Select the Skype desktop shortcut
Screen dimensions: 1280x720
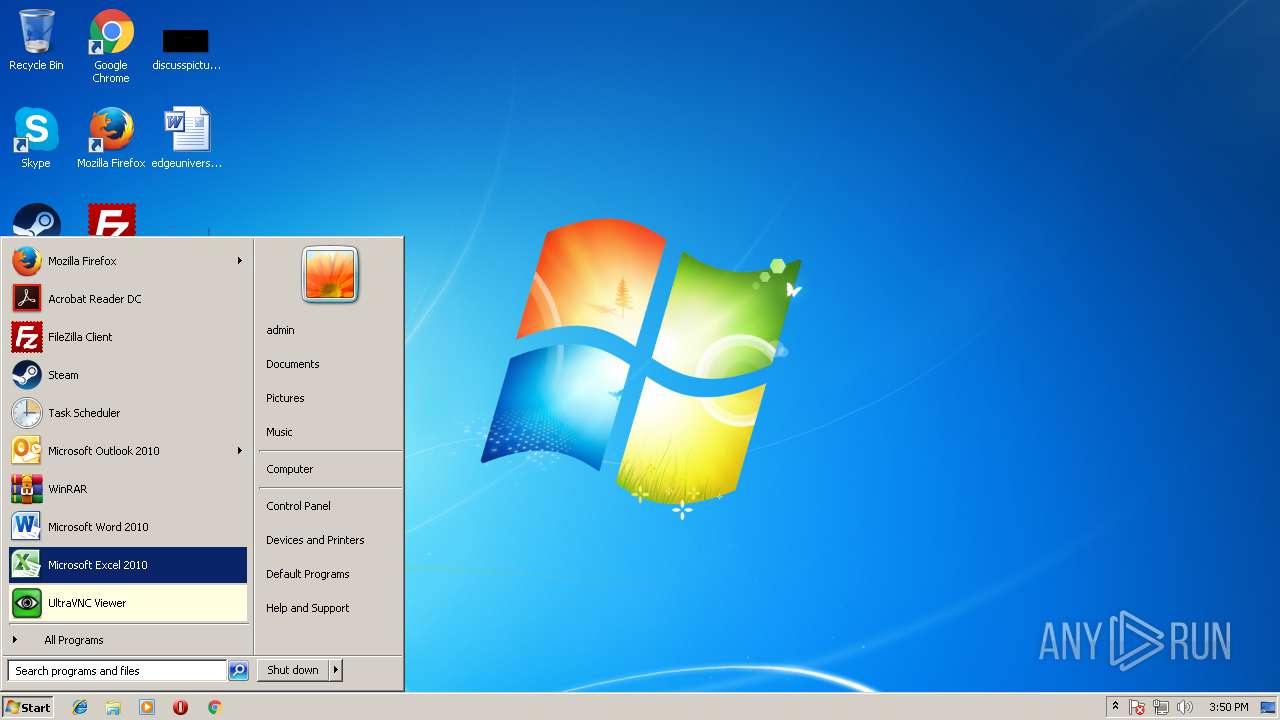(36, 138)
